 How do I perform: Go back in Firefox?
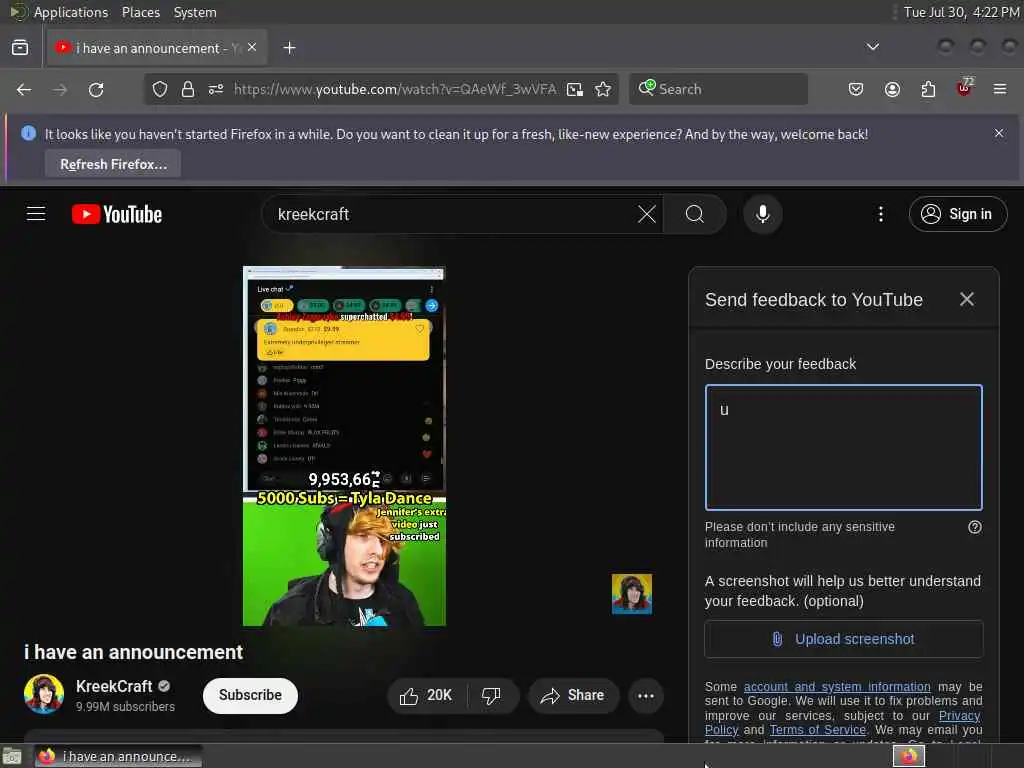click(x=24, y=89)
